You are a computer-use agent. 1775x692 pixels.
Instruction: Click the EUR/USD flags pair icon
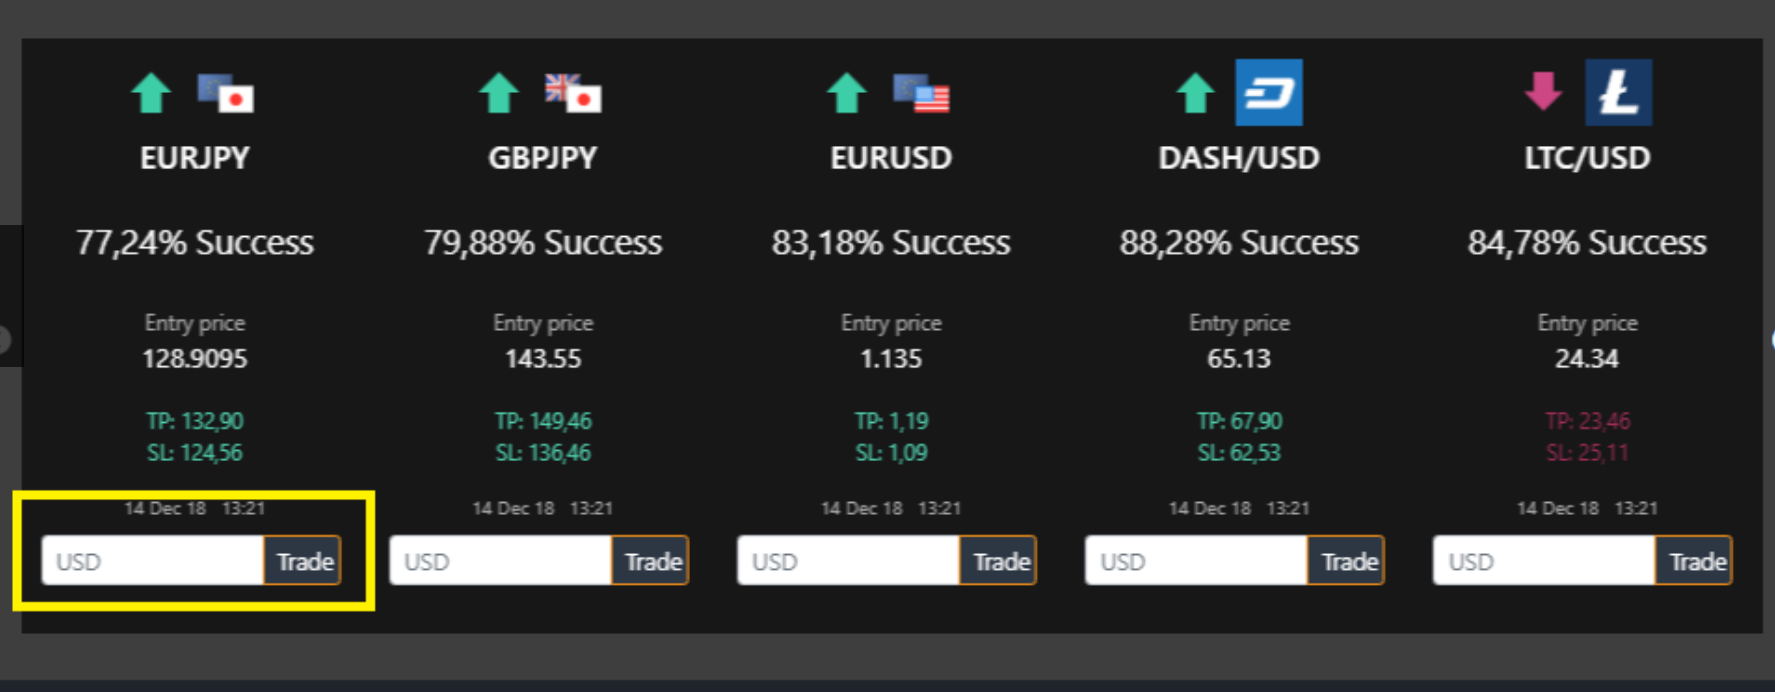(x=921, y=93)
